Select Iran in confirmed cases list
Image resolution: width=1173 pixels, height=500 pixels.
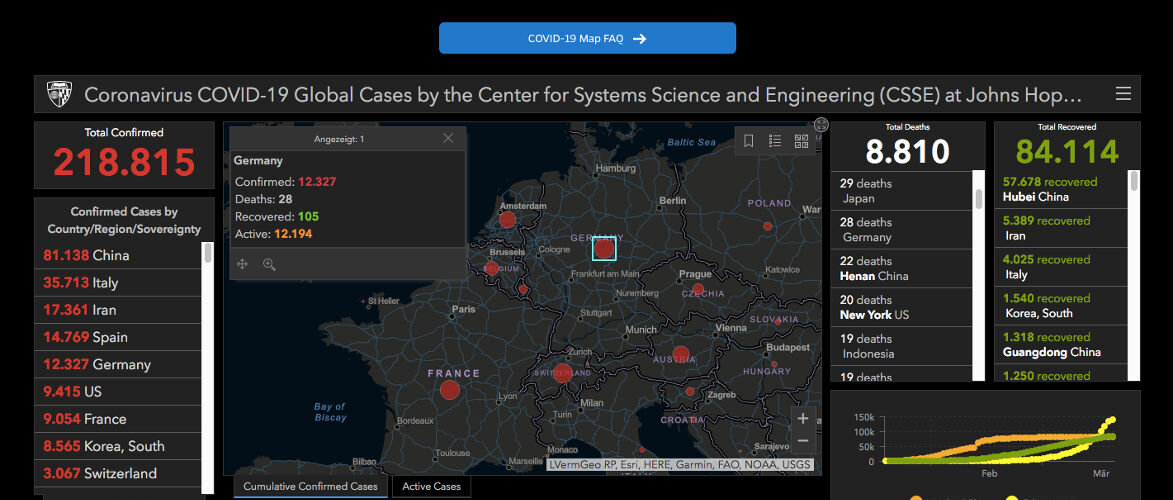[x=117, y=310]
